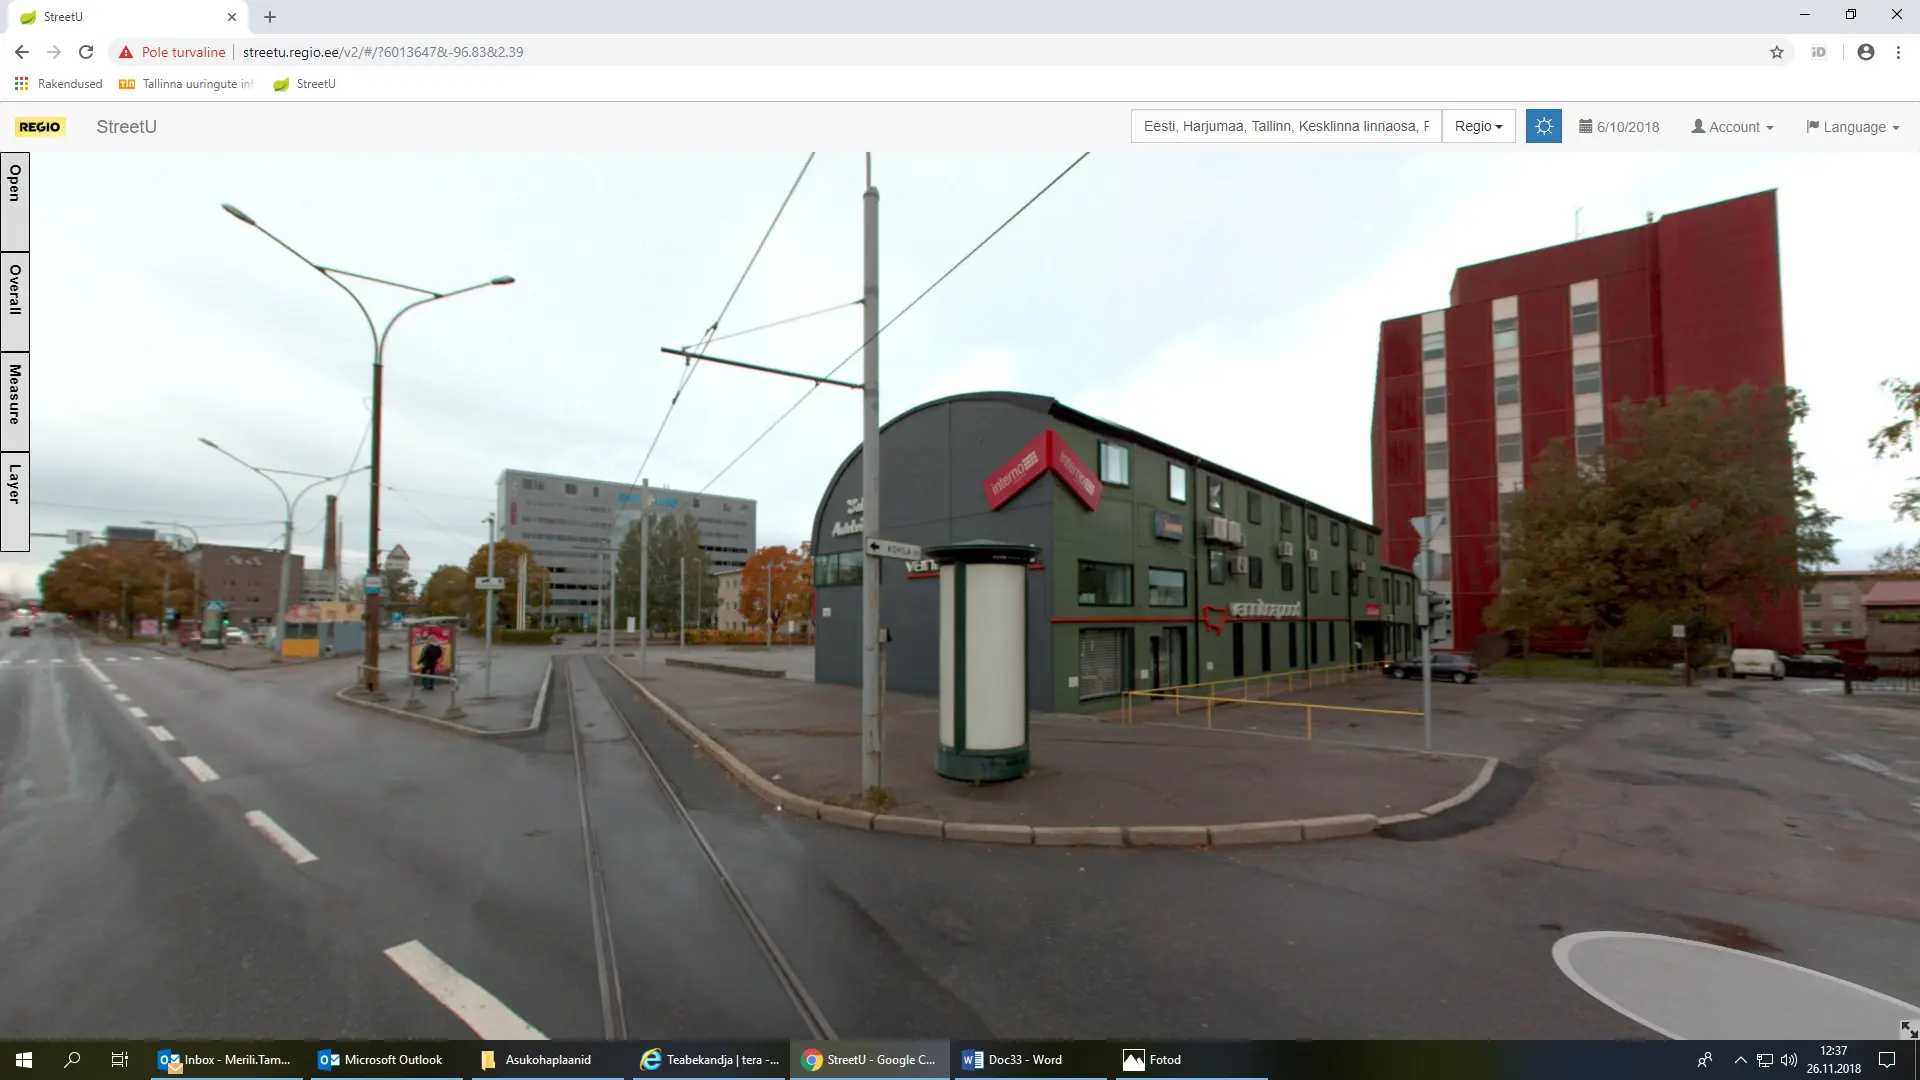Screen dimensions: 1920x1080
Task: Click the address search input field
Action: pos(1285,126)
